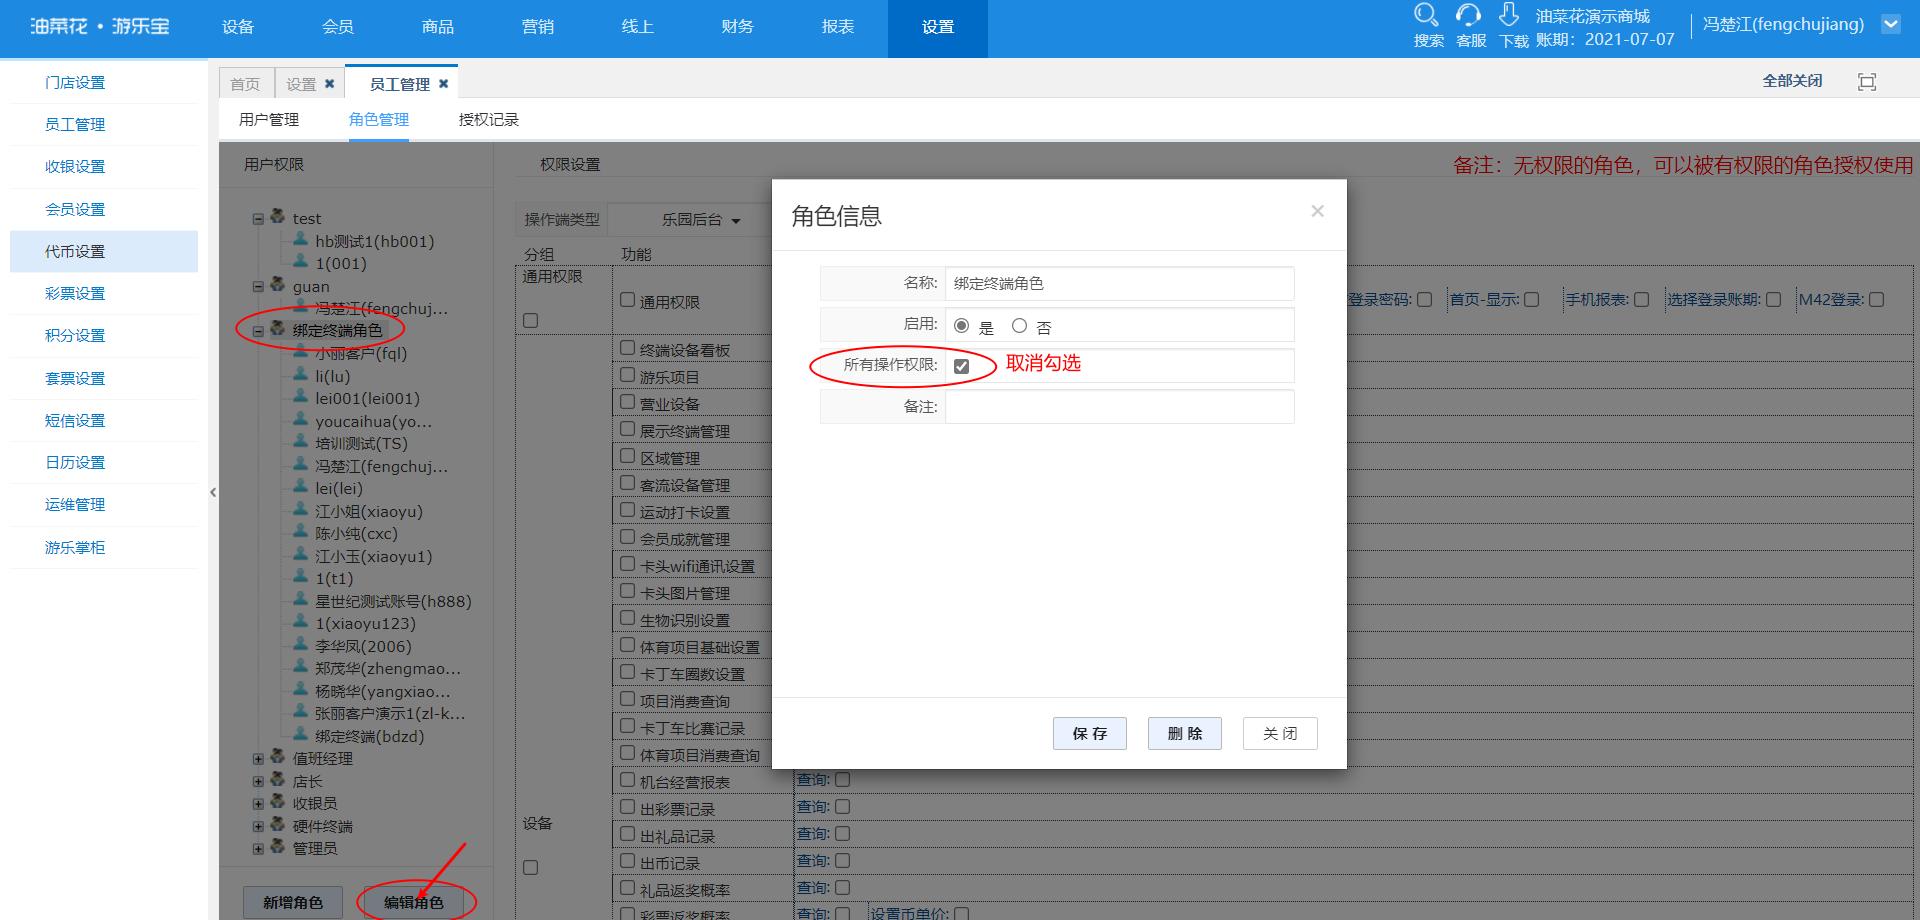The image size is (1920, 920).
Task: Check the 终端设备看板 checkbox
Action: coord(627,347)
